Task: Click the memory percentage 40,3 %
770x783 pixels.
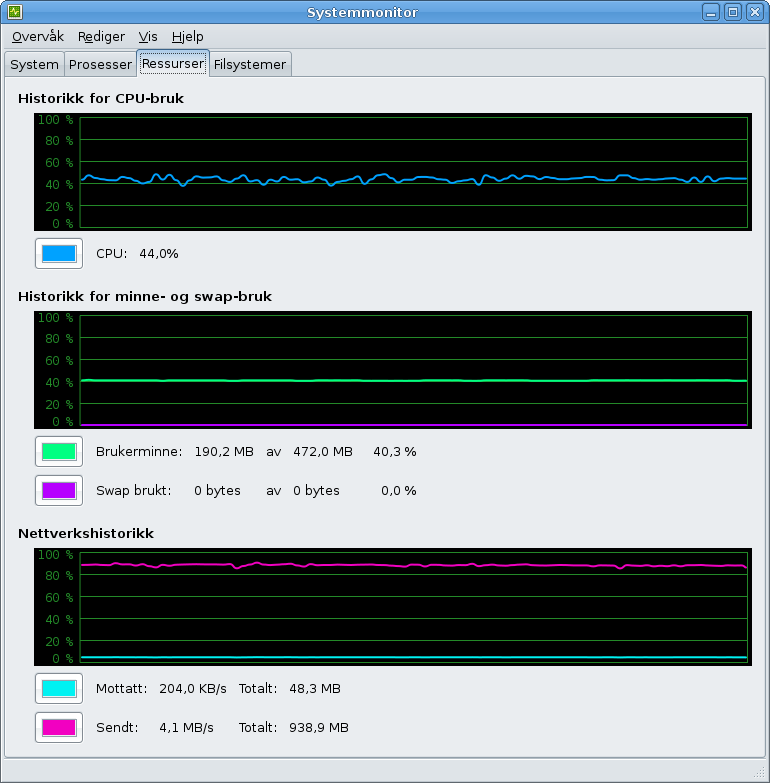Action: tap(394, 452)
